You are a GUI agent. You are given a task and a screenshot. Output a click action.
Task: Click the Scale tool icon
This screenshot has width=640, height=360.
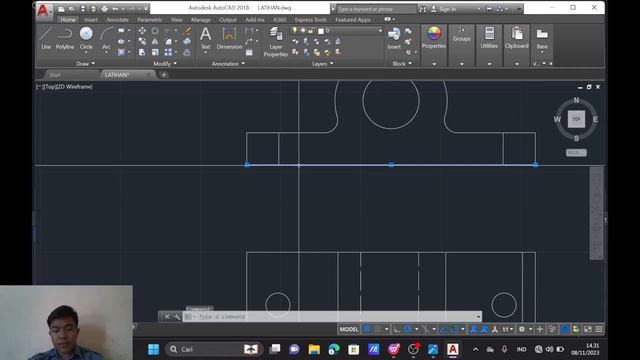155,52
